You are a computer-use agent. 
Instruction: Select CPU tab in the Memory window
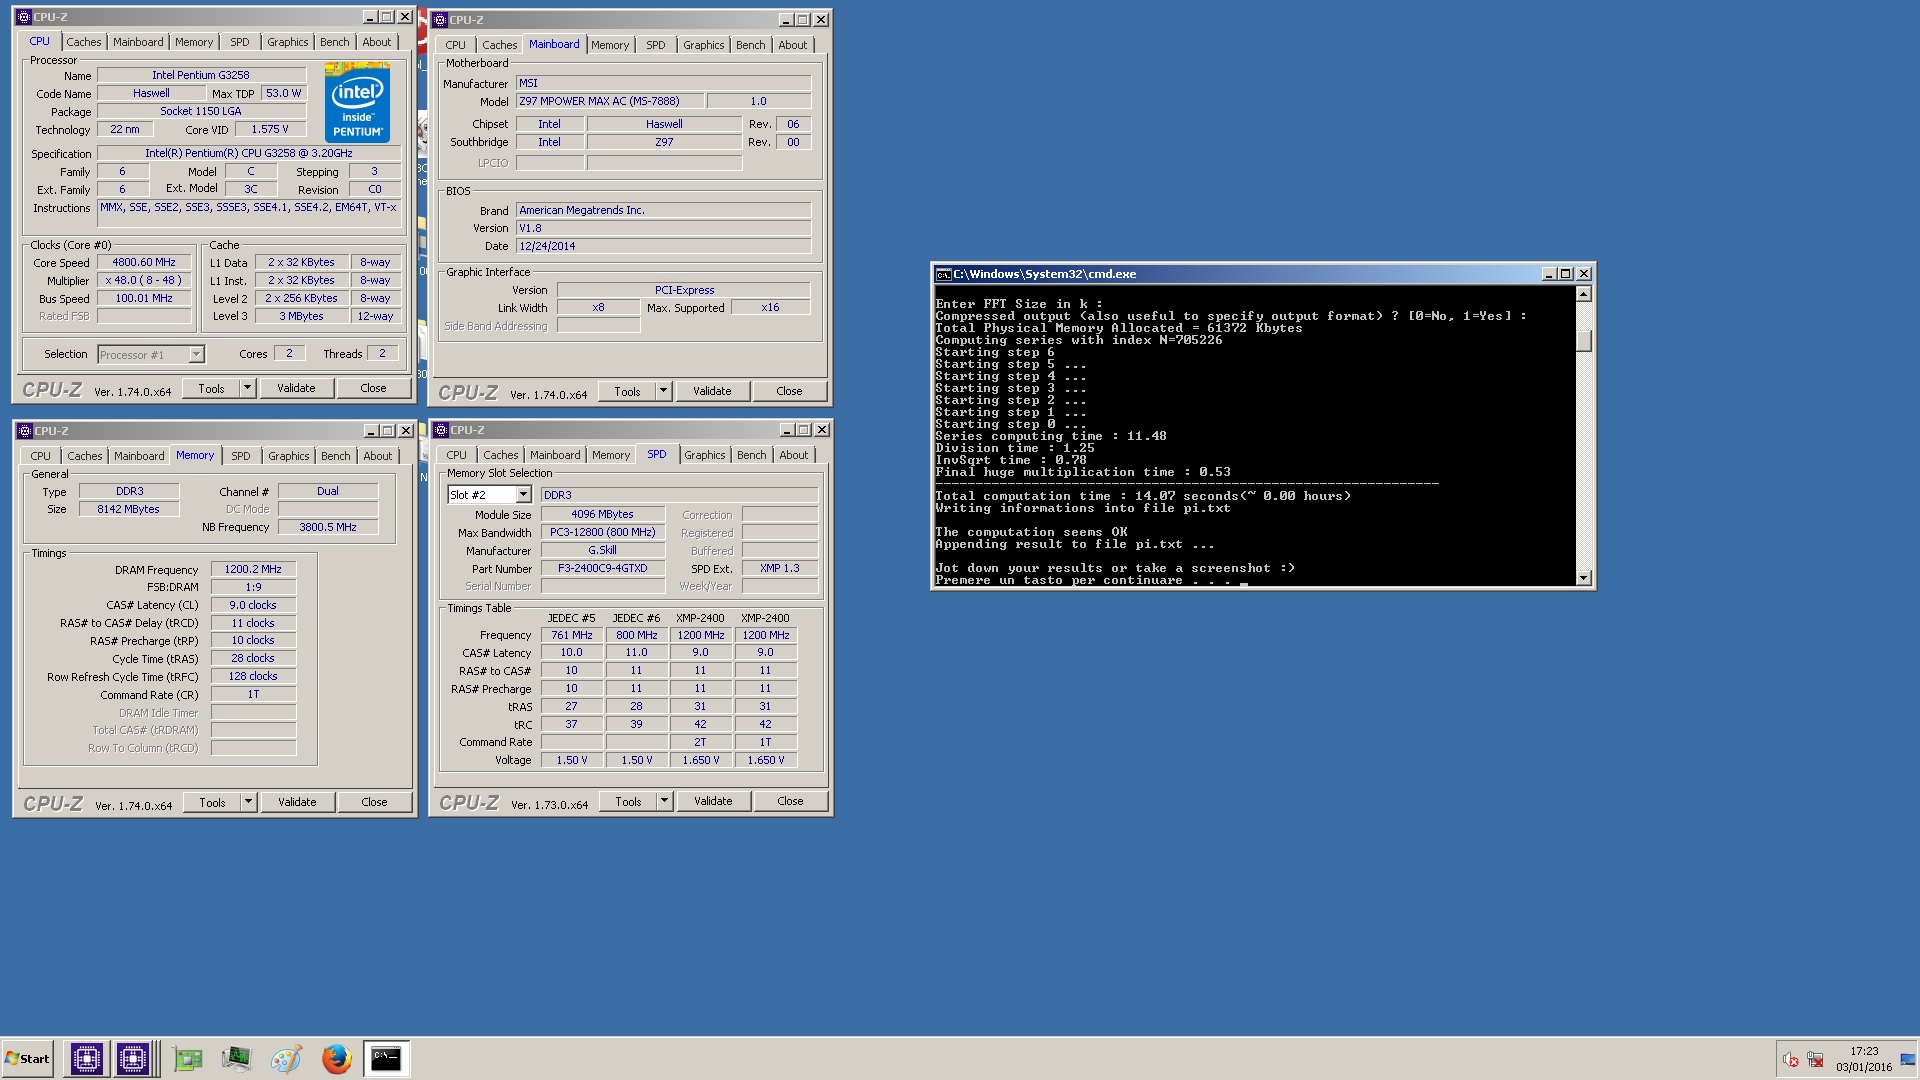(x=40, y=456)
